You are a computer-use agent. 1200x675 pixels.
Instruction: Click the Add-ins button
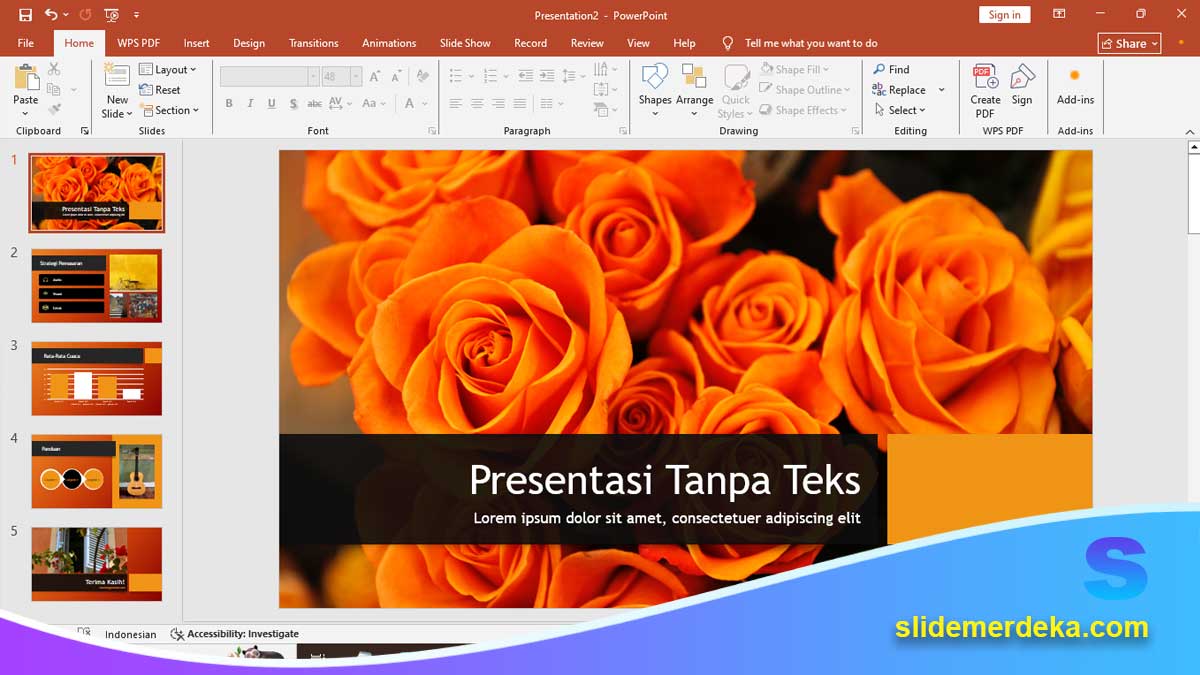tap(1075, 86)
